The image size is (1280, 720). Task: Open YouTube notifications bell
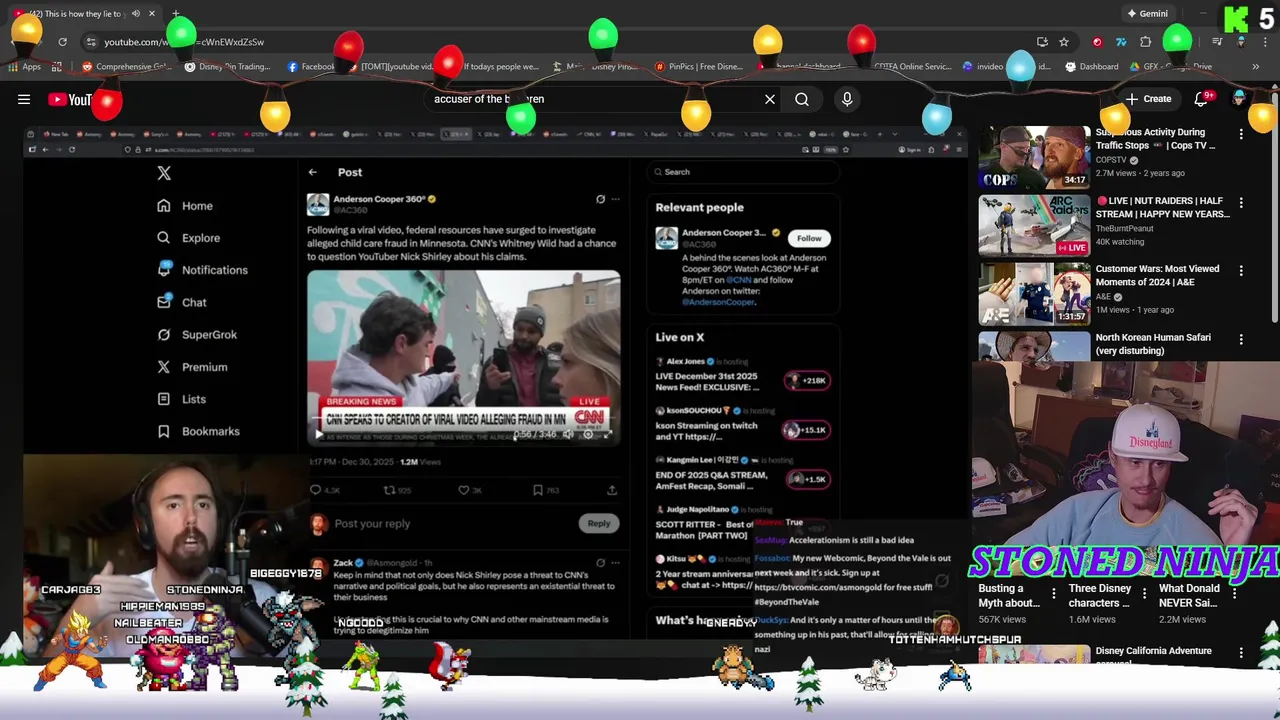pos(1202,99)
